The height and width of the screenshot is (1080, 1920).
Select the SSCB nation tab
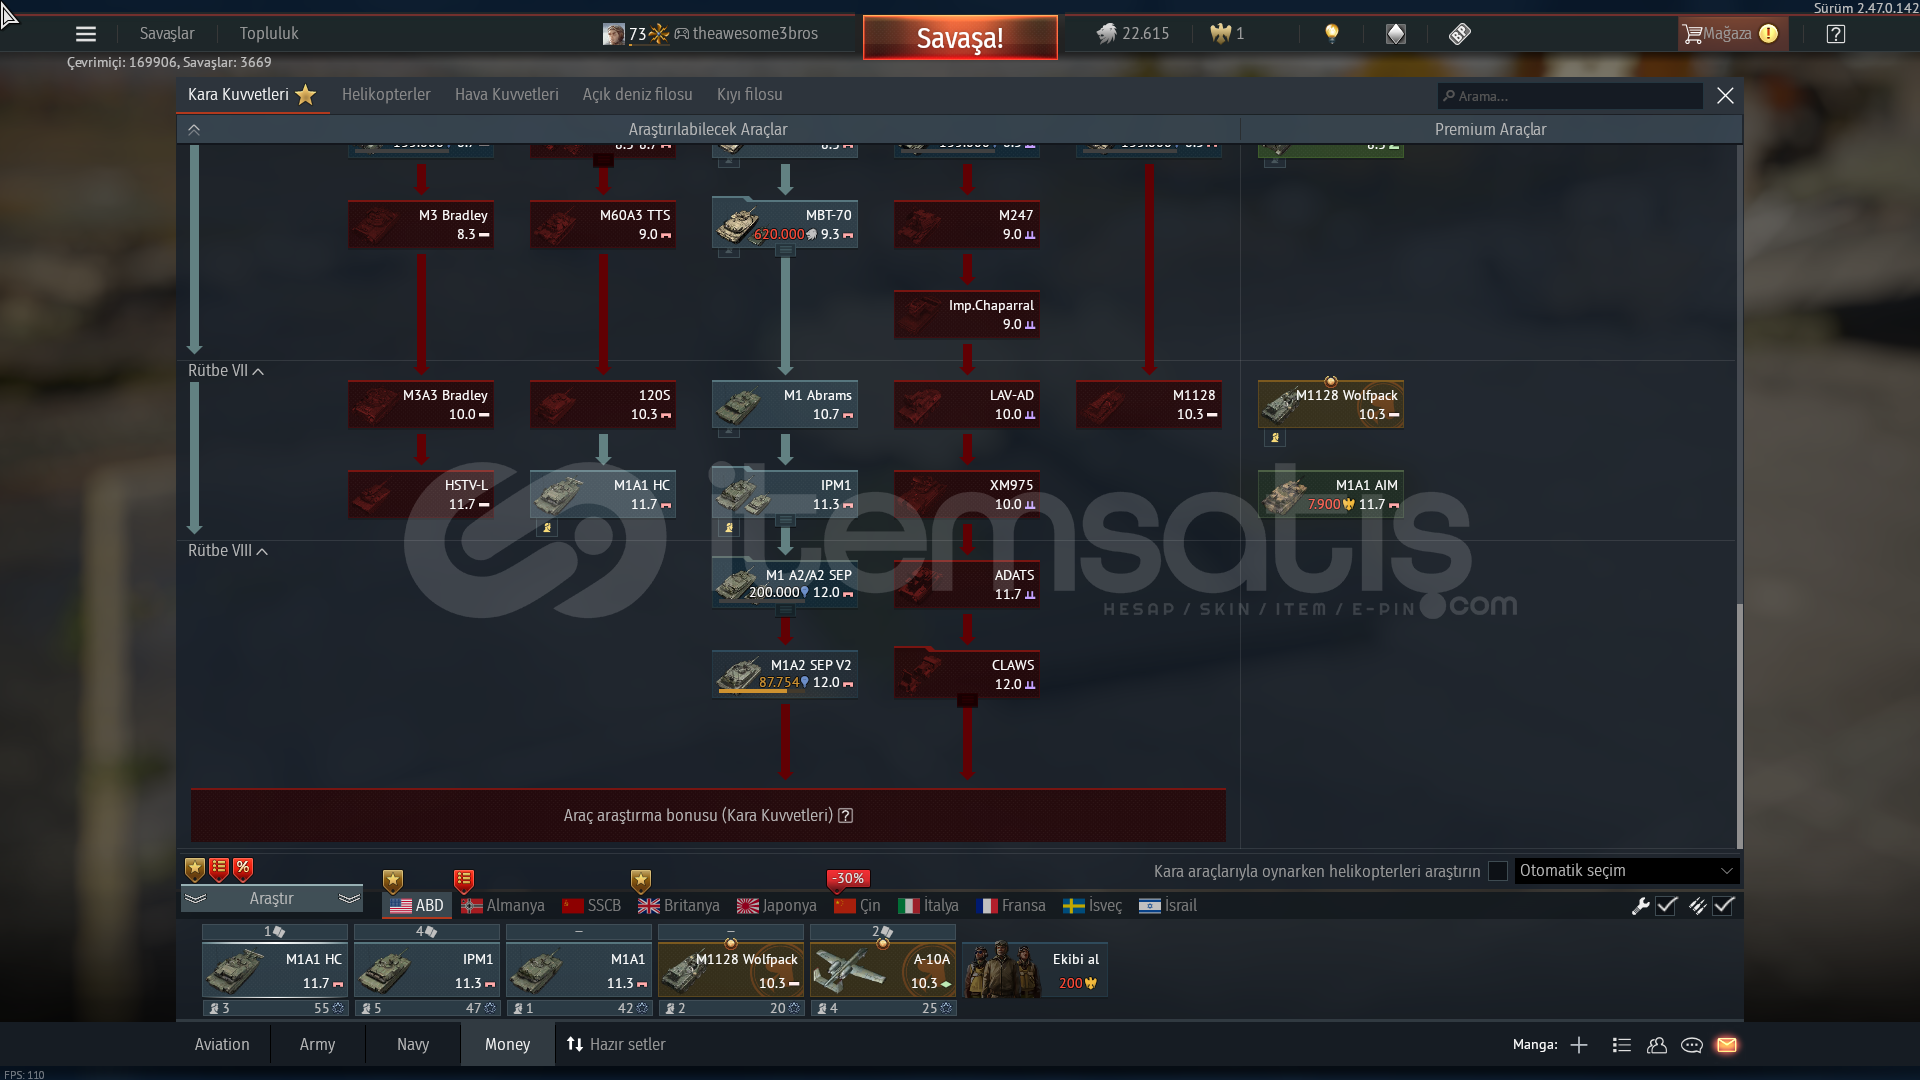click(592, 906)
